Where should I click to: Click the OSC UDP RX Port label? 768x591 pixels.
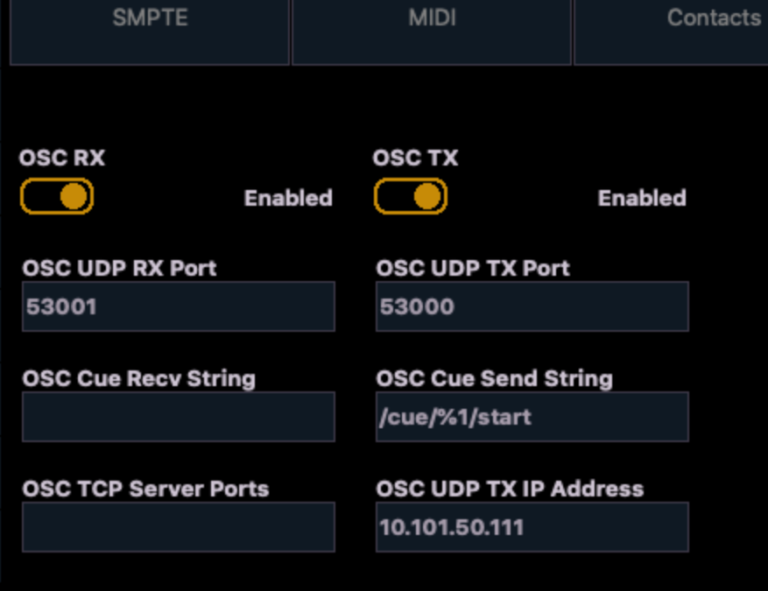click(119, 268)
